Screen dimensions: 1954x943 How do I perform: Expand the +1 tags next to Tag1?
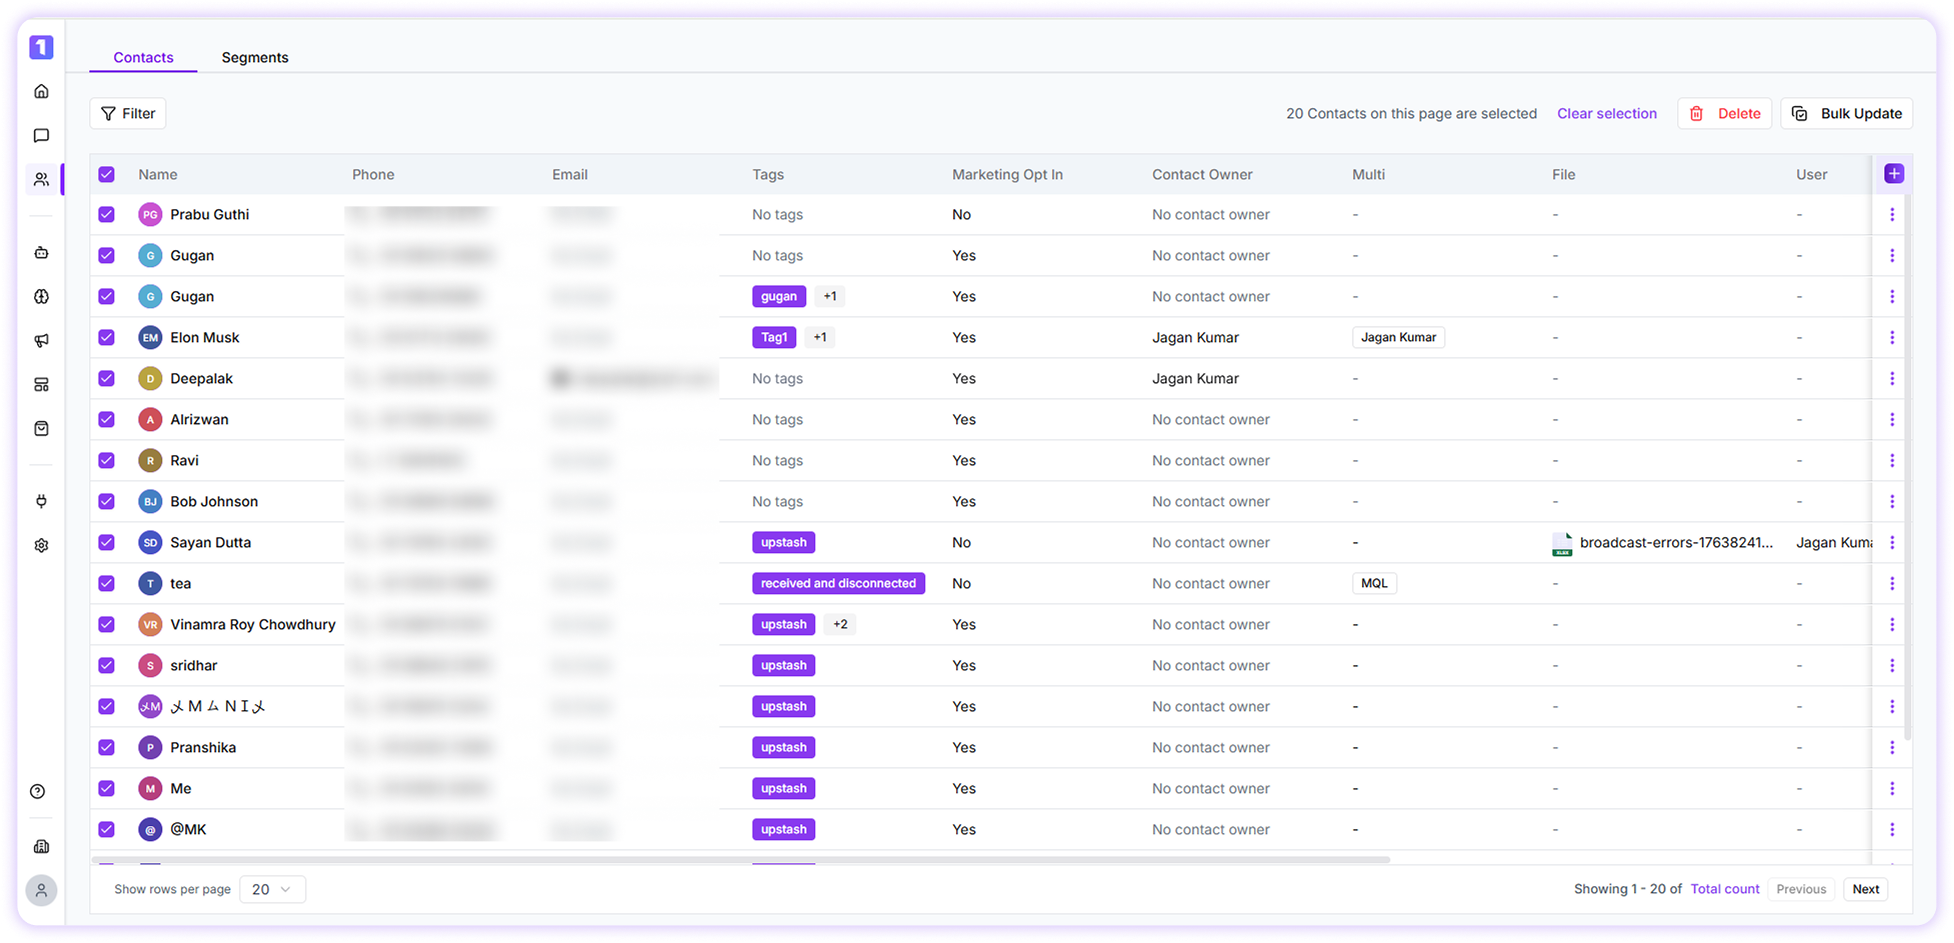point(820,337)
